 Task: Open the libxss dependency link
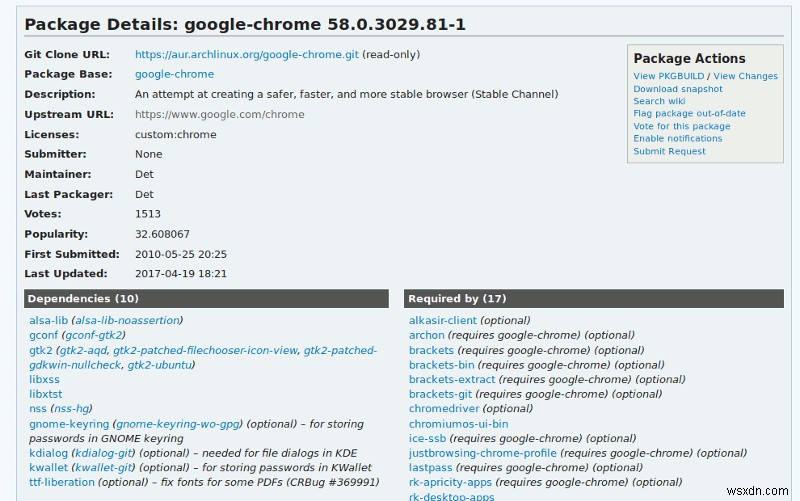44,380
